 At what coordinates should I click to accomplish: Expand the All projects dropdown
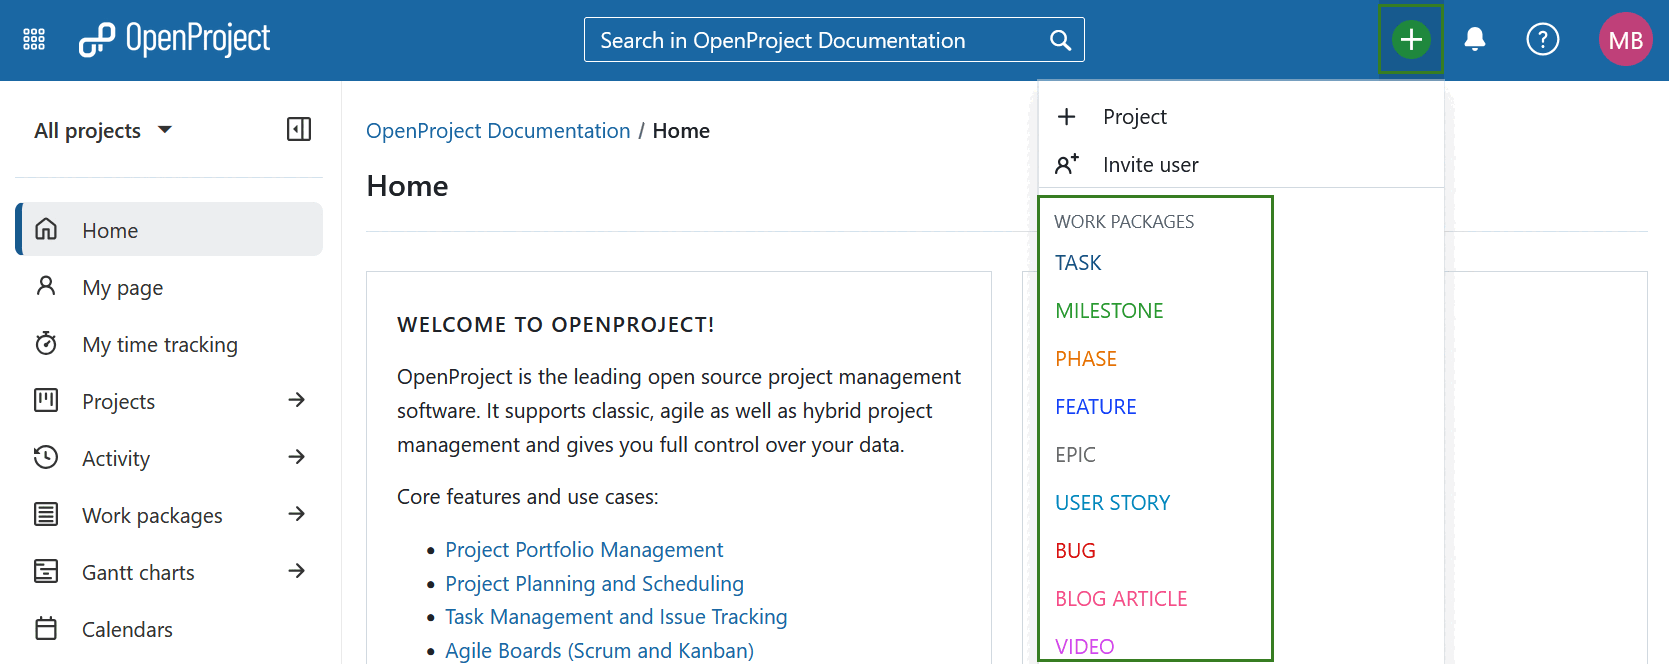click(x=103, y=131)
